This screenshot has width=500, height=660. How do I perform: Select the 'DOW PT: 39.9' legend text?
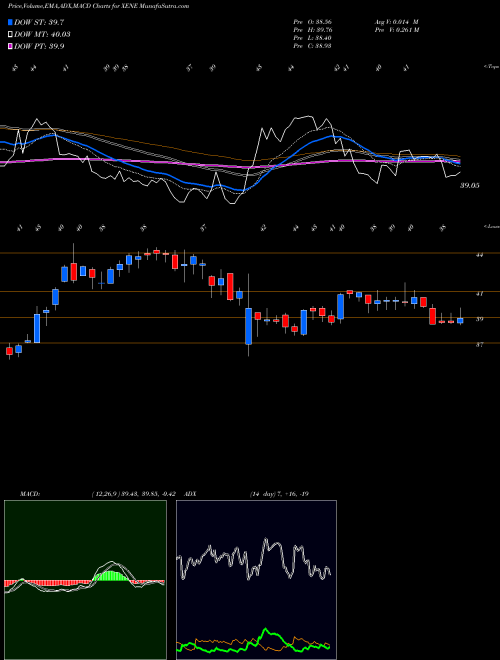pos(39,46)
